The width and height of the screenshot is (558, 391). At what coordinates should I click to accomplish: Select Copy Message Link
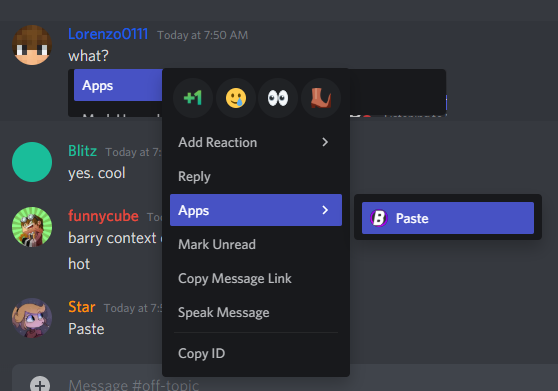(x=256, y=278)
